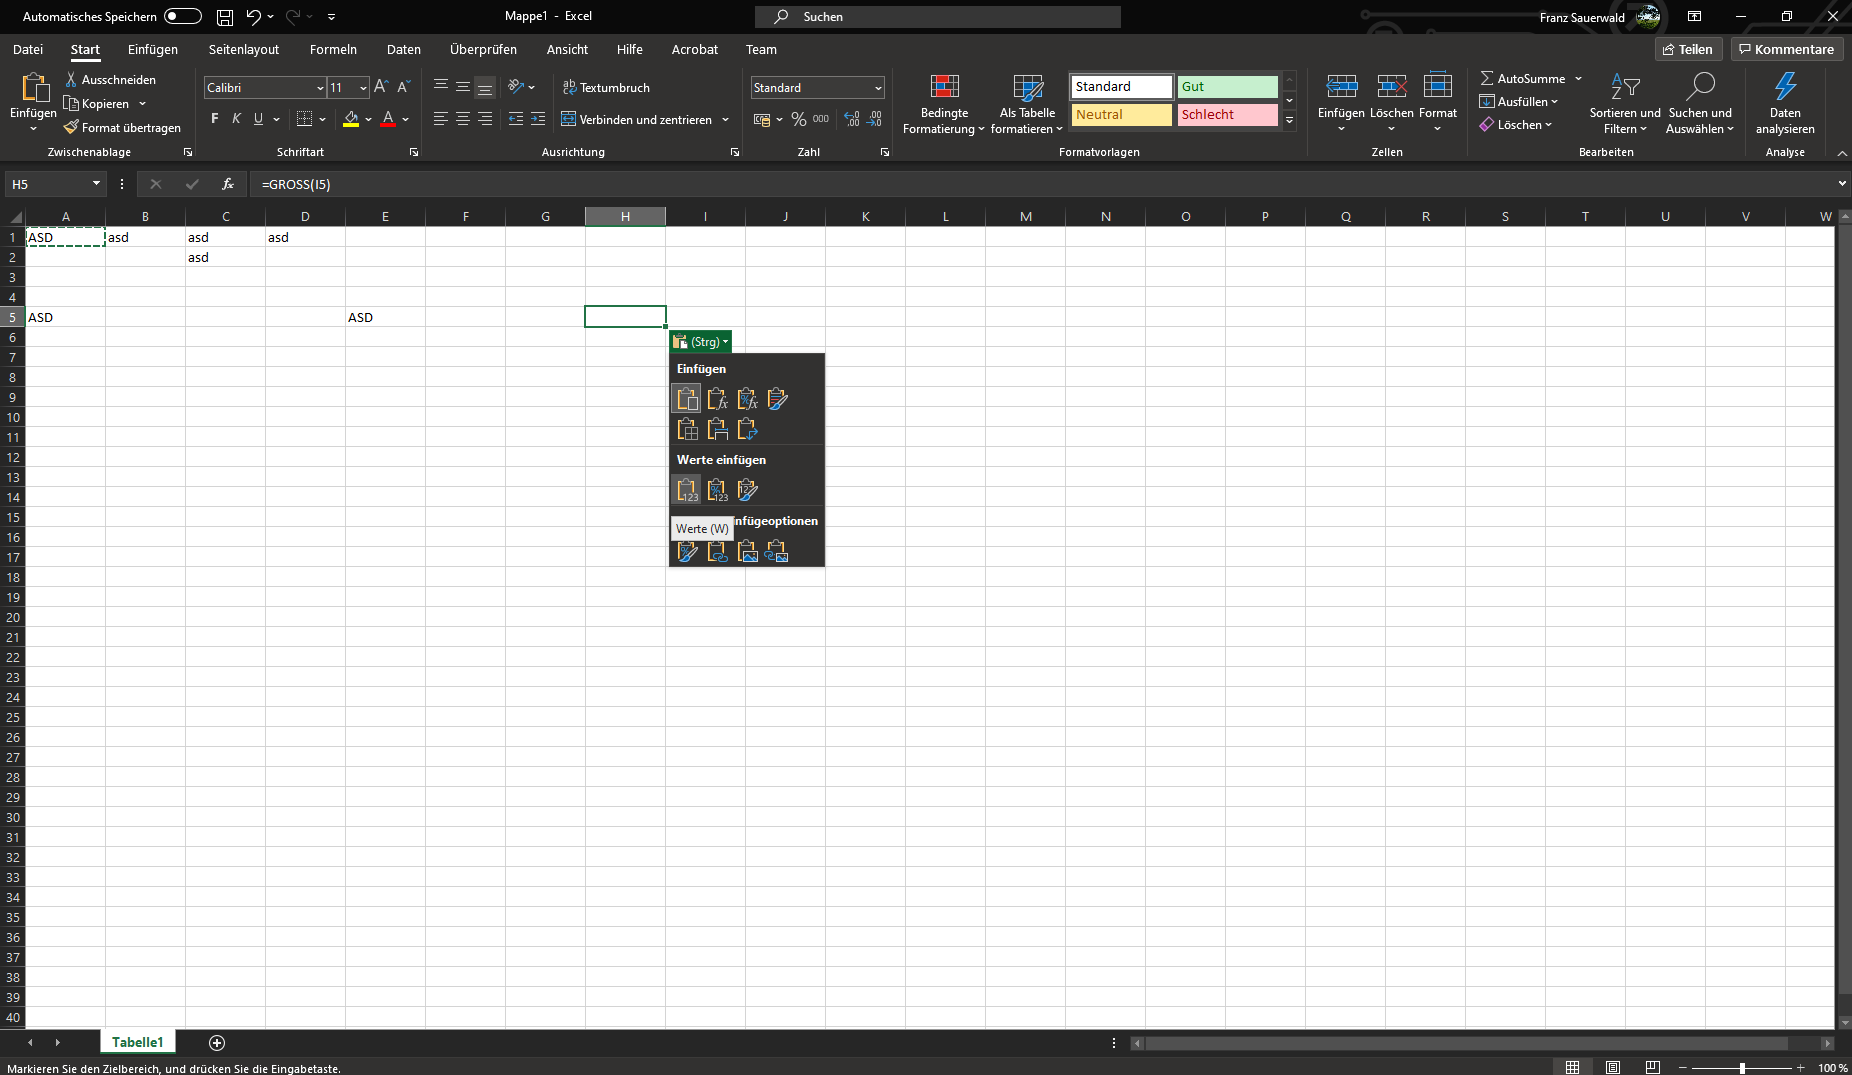Viewport: 1852px width, 1075px height.
Task: Open the (Strg) paste options dropdown
Action: [x=701, y=342]
